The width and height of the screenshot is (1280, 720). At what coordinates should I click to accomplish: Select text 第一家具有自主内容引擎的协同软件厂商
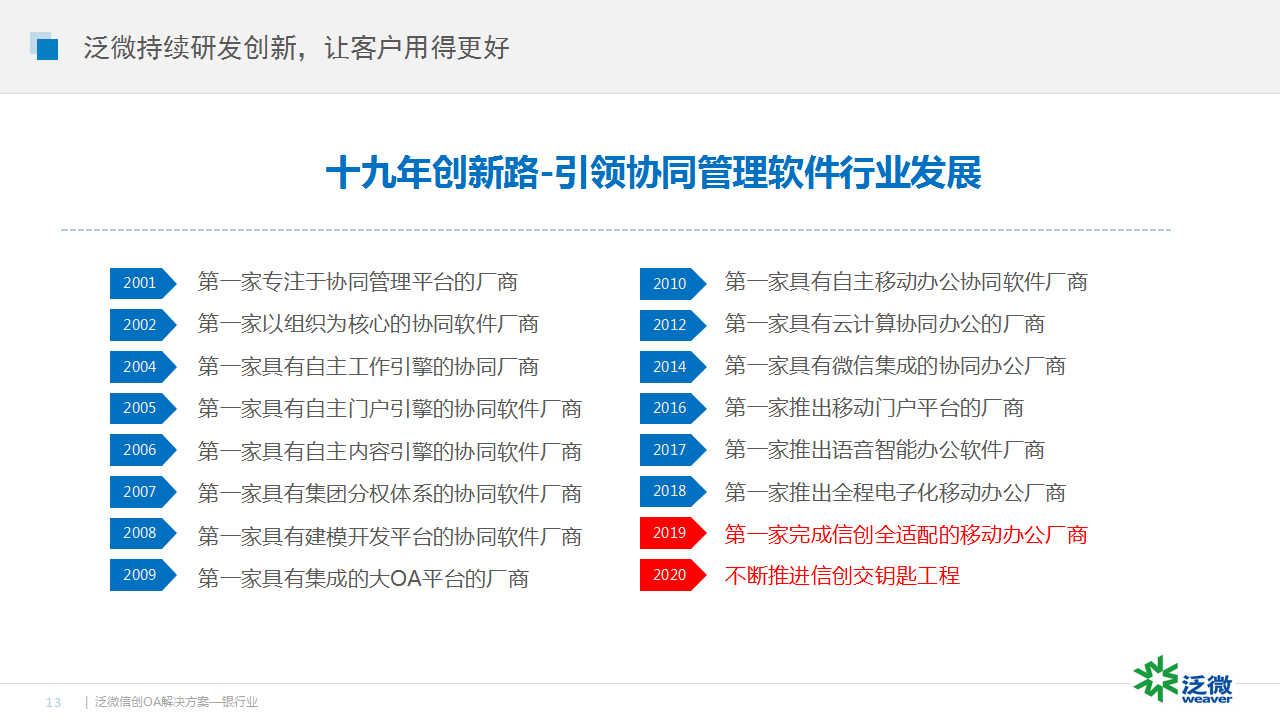pos(390,452)
